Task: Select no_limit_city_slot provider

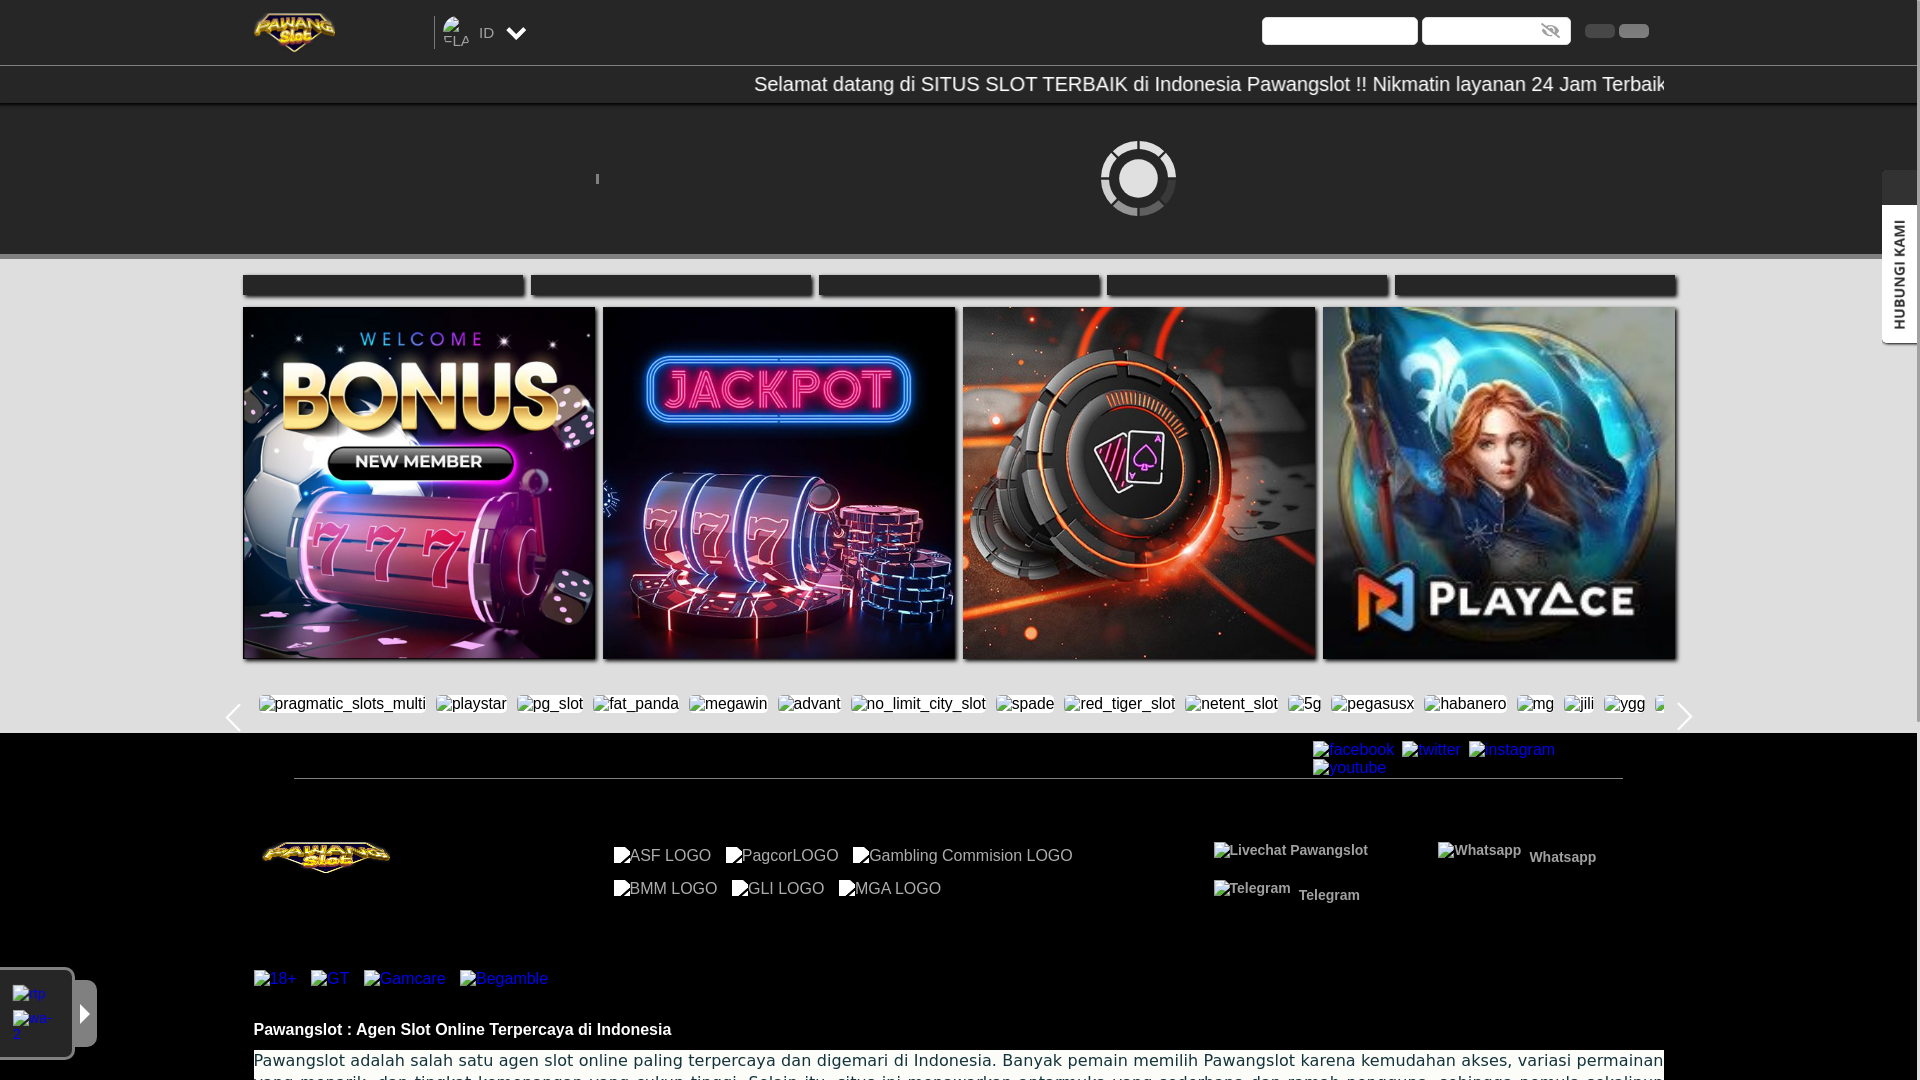Action: 918,704
